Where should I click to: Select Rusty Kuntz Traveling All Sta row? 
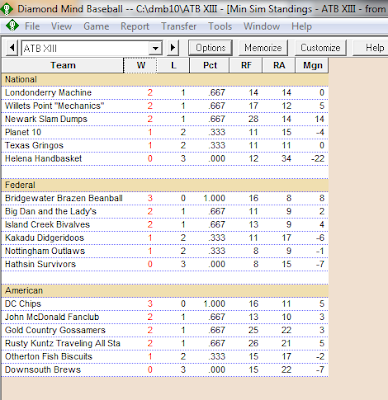(x=165, y=343)
